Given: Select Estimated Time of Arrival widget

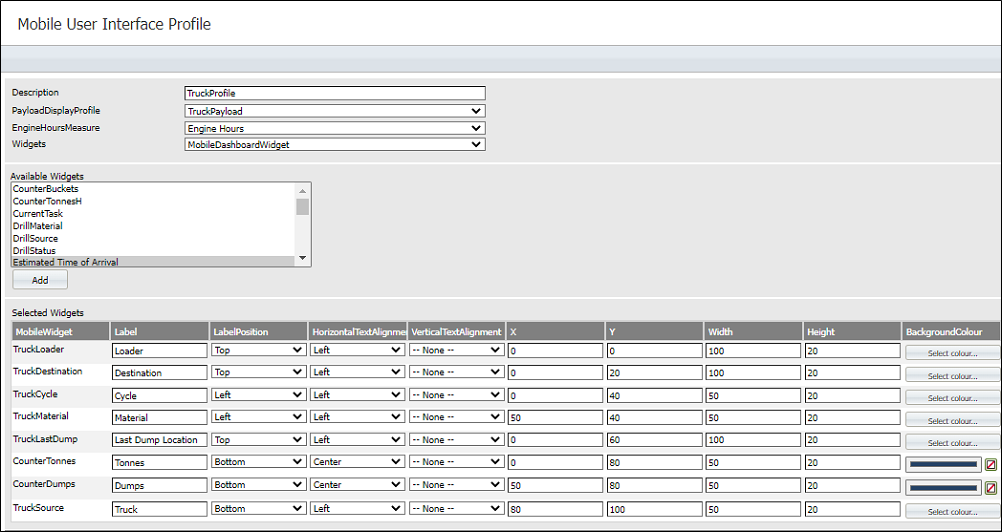Looking at the screenshot, I should (x=153, y=262).
